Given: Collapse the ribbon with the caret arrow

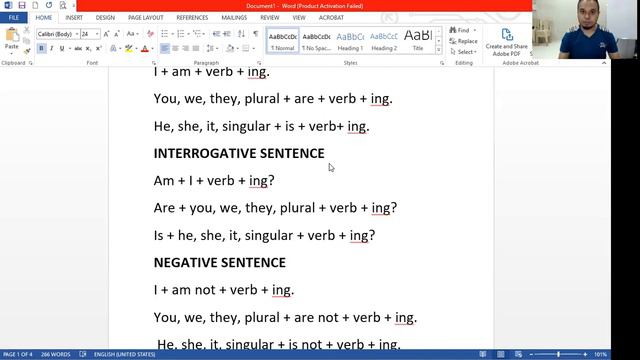Looking at the screenshot, I should (x=604, y=63).
